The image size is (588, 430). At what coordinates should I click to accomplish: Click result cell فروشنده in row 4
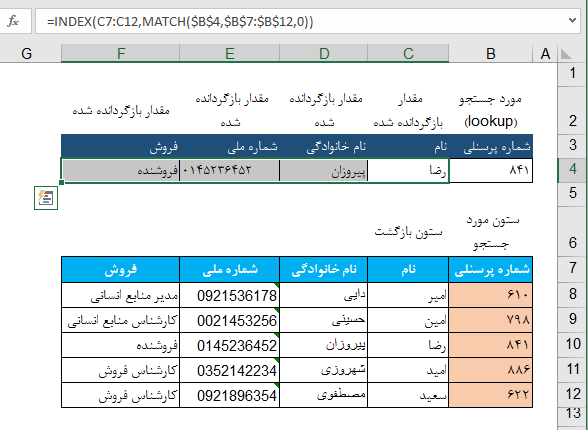120,170
